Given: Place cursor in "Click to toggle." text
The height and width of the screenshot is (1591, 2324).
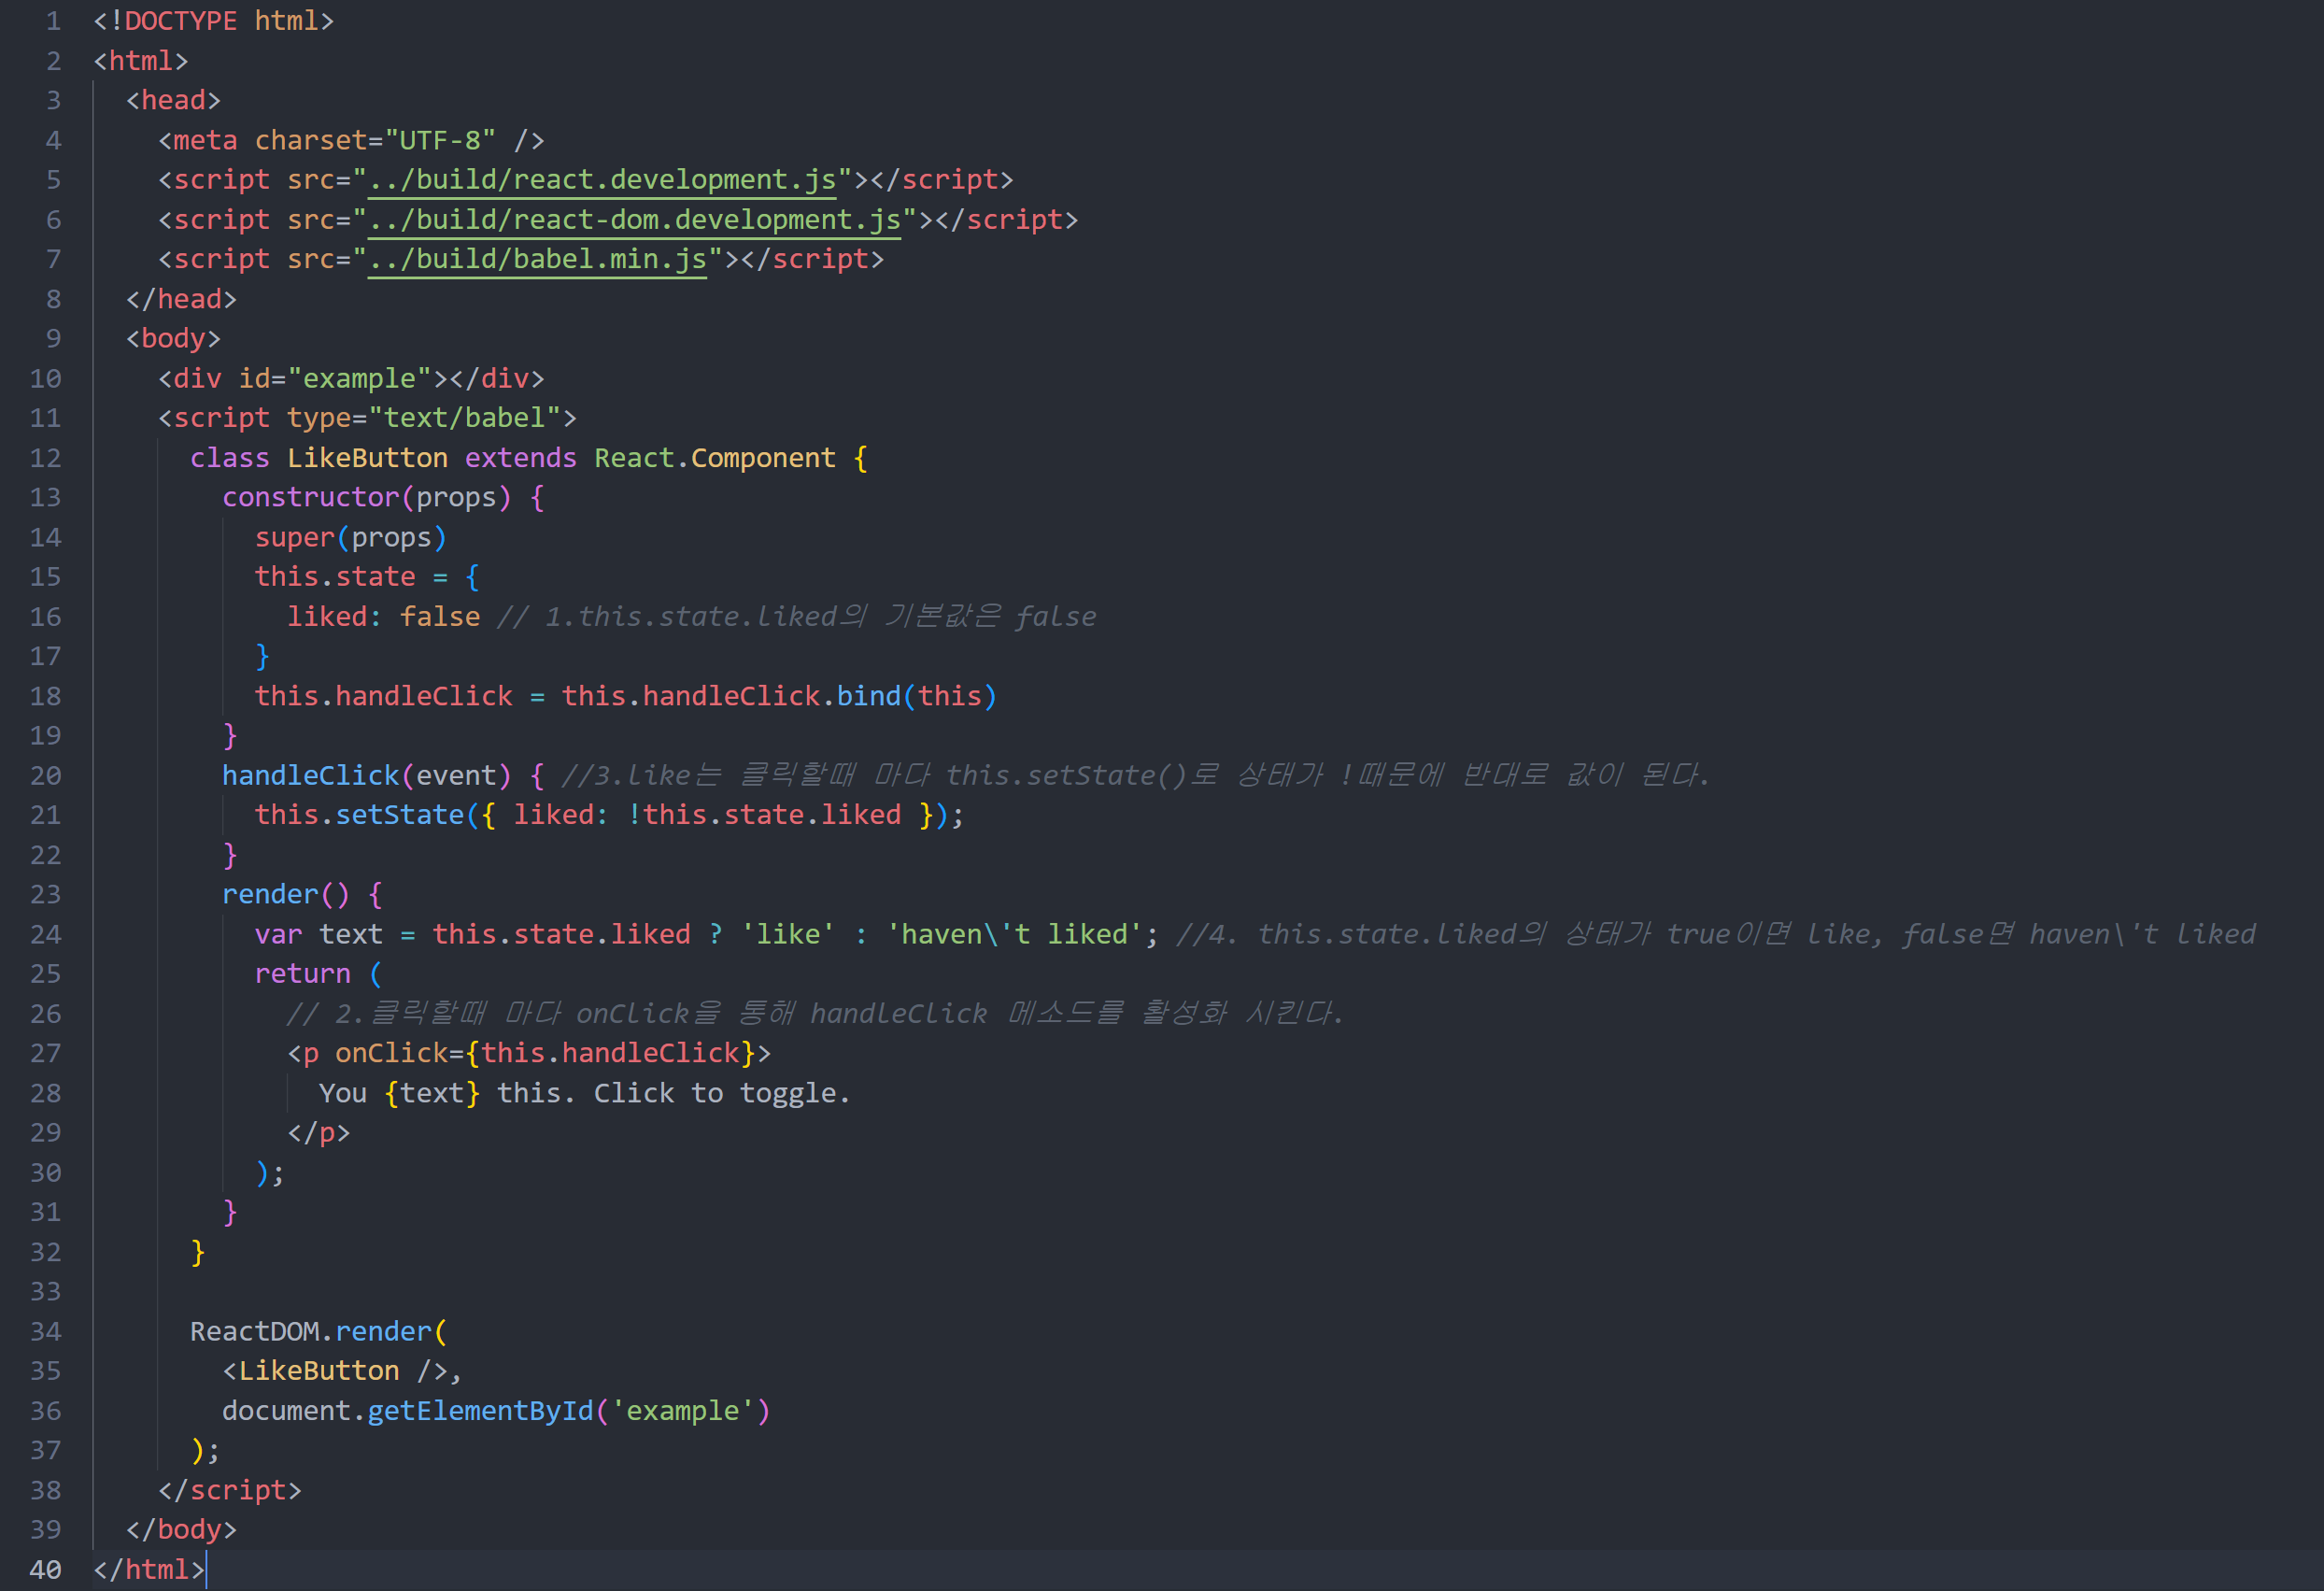Looking at the screenshot, I should pyautogui.click(x=720, y=1094).
